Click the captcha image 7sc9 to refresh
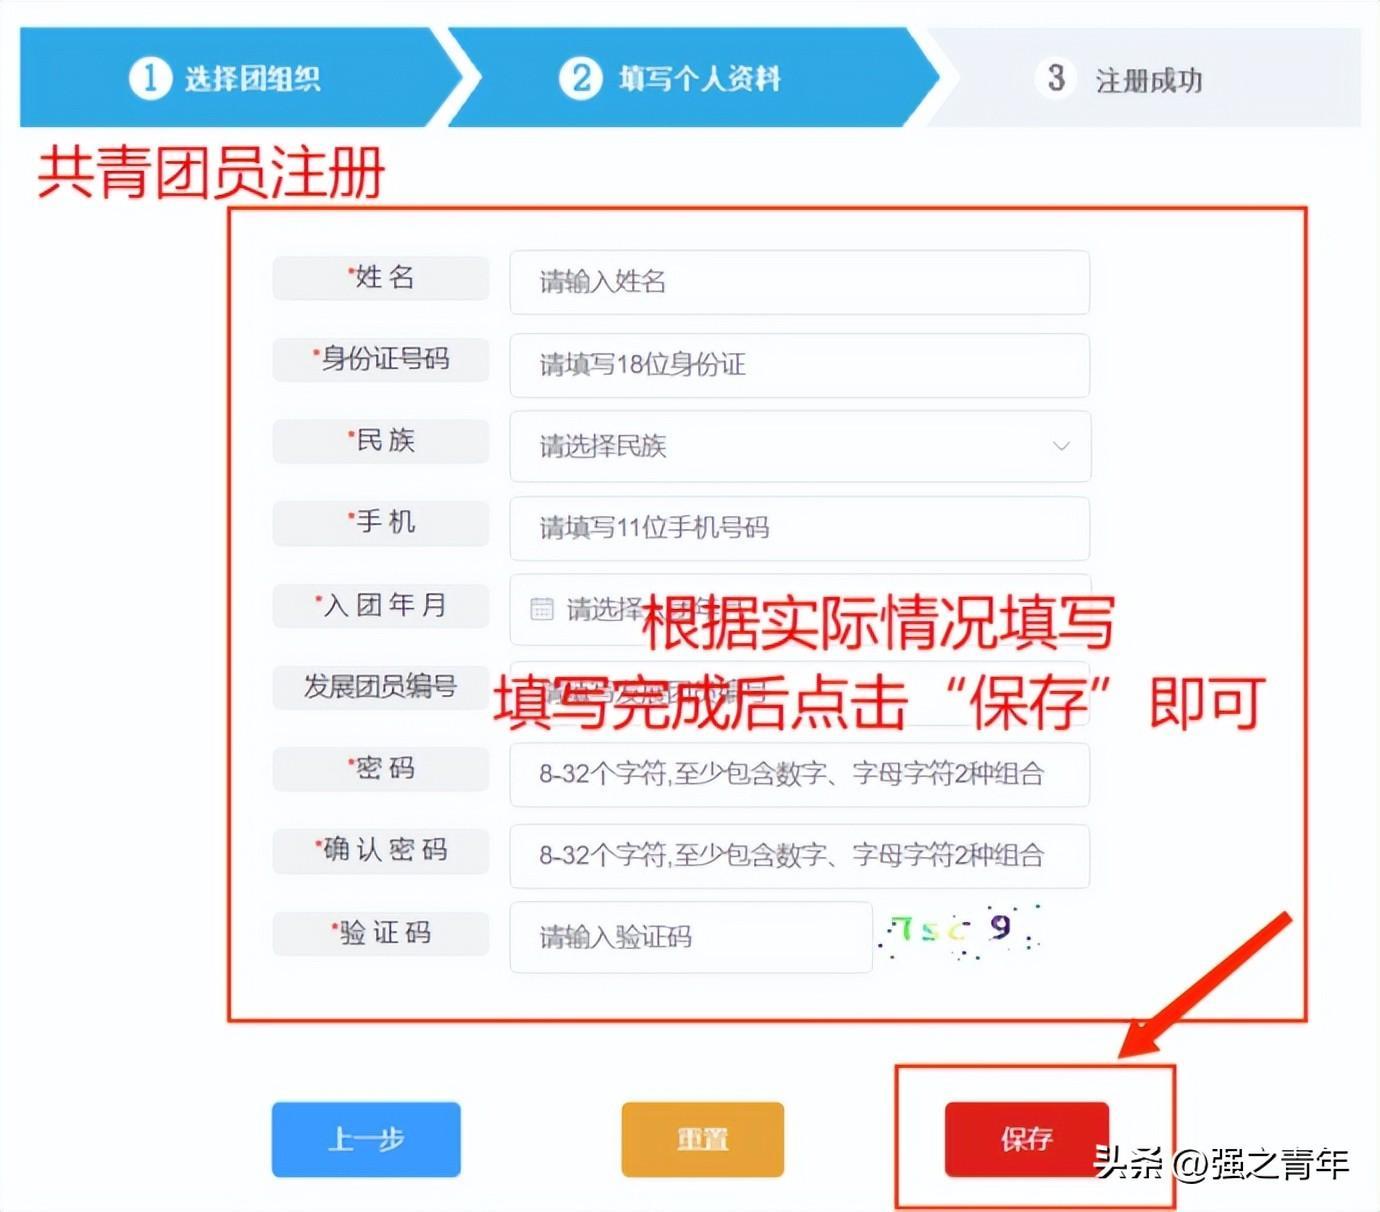 pyautogui.click(x=960, y=933)
